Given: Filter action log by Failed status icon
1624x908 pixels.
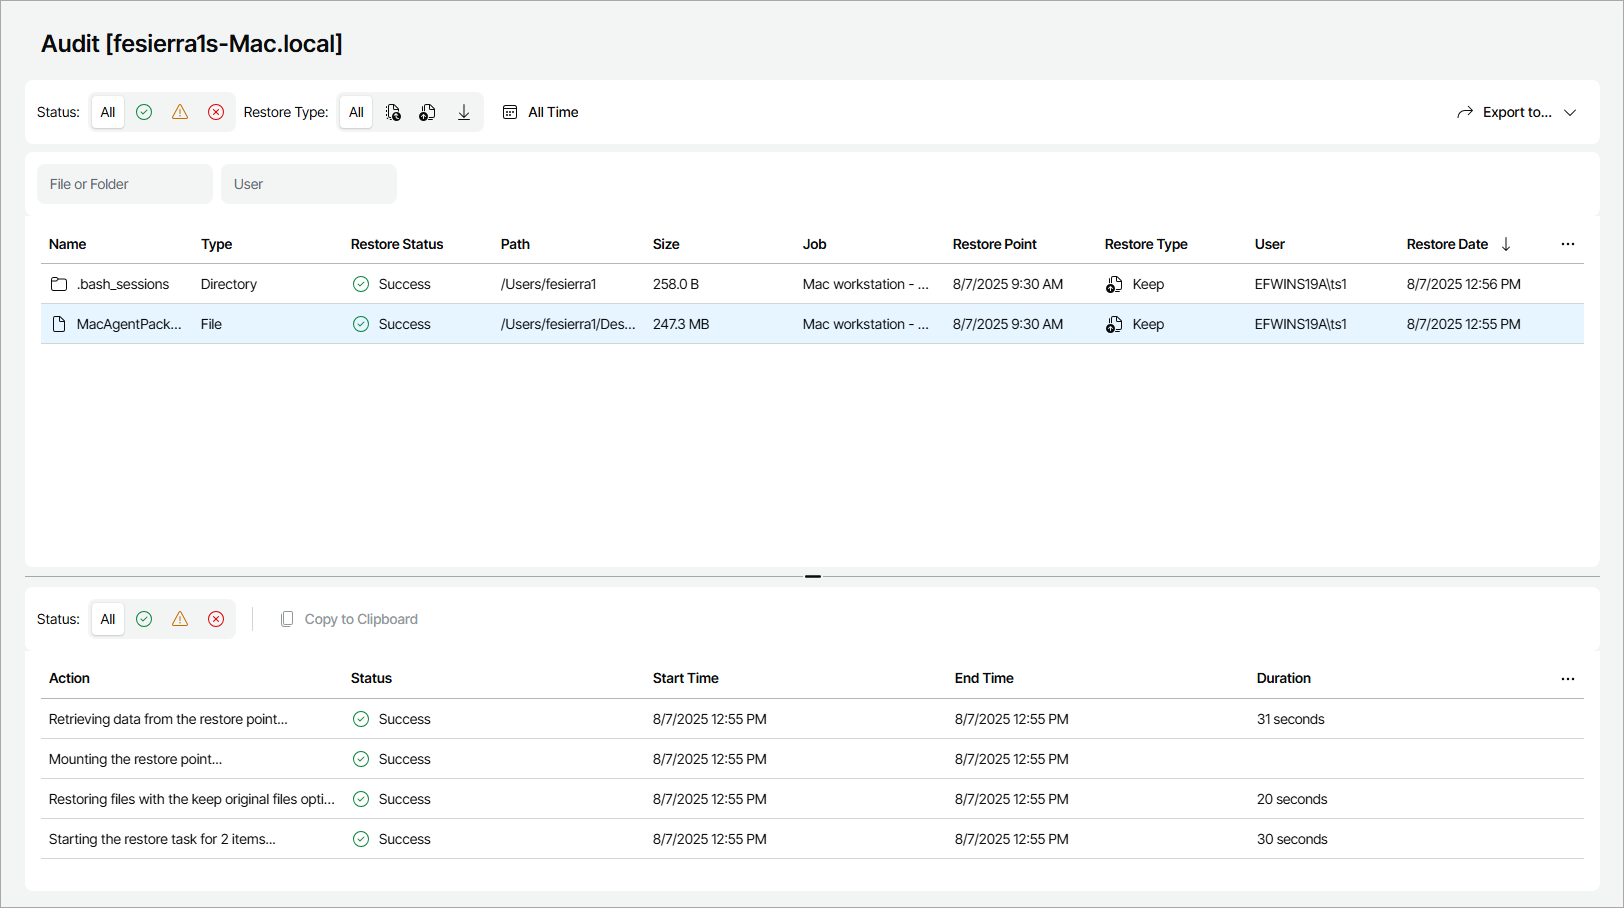Looking at the screenshot, I should click(x=216, y=619).
